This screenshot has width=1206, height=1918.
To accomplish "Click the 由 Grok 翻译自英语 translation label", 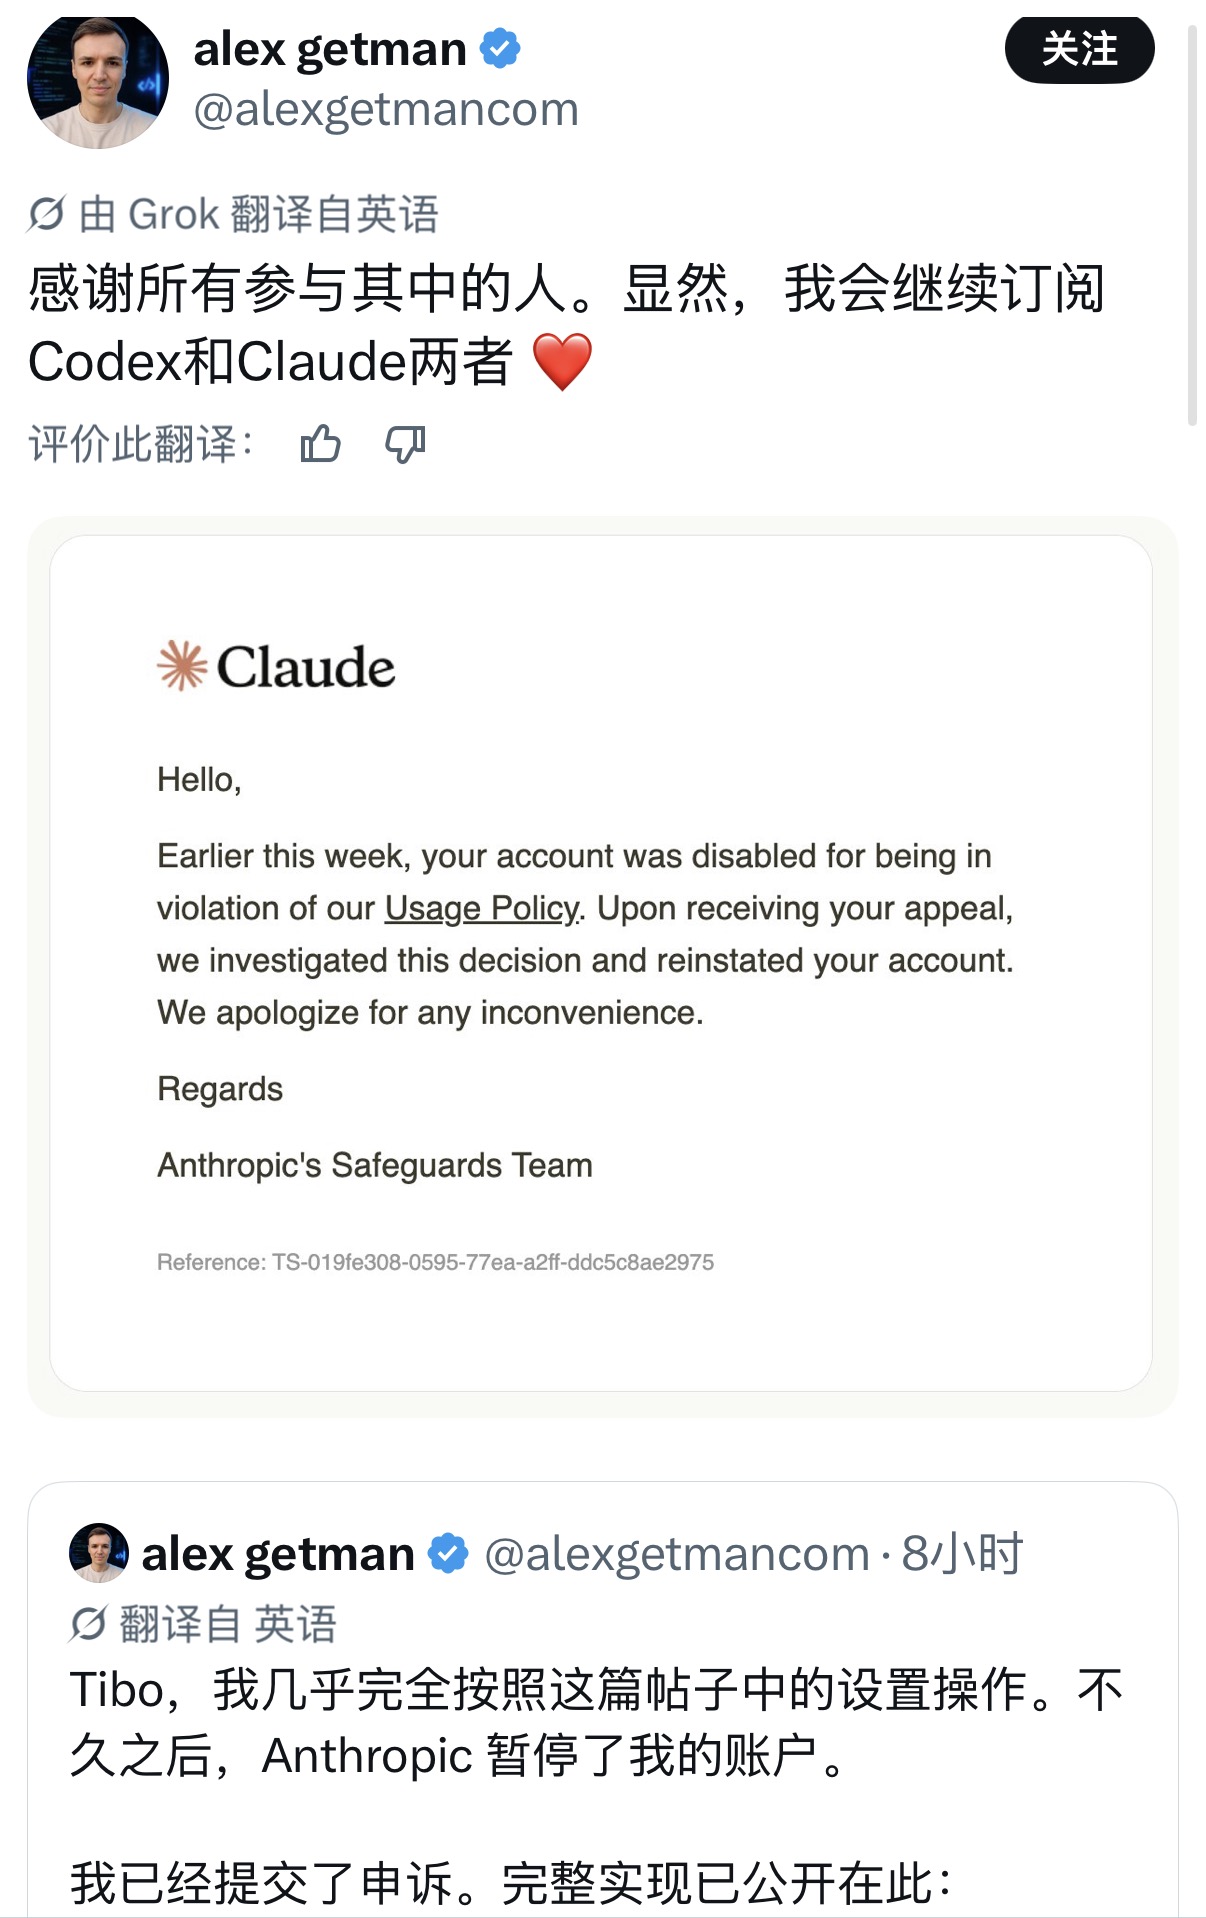I will click(259, 214).
